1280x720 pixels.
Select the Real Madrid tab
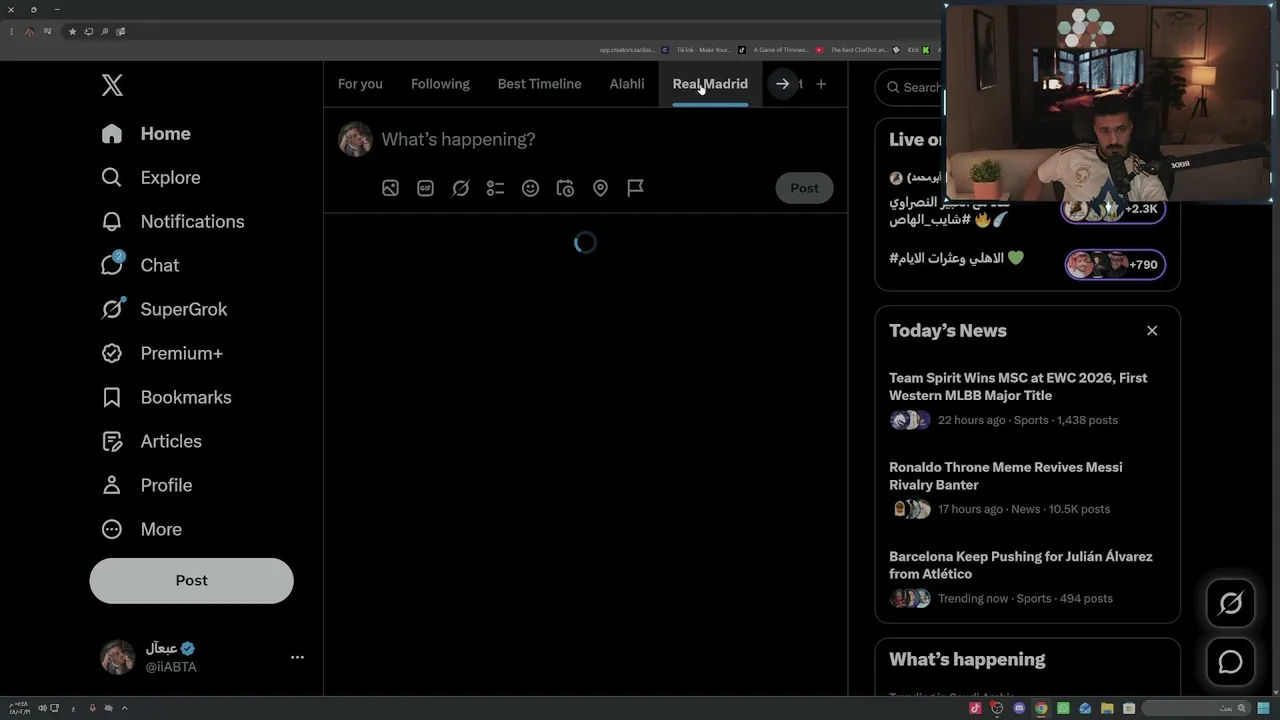click(x=710, y=84)
